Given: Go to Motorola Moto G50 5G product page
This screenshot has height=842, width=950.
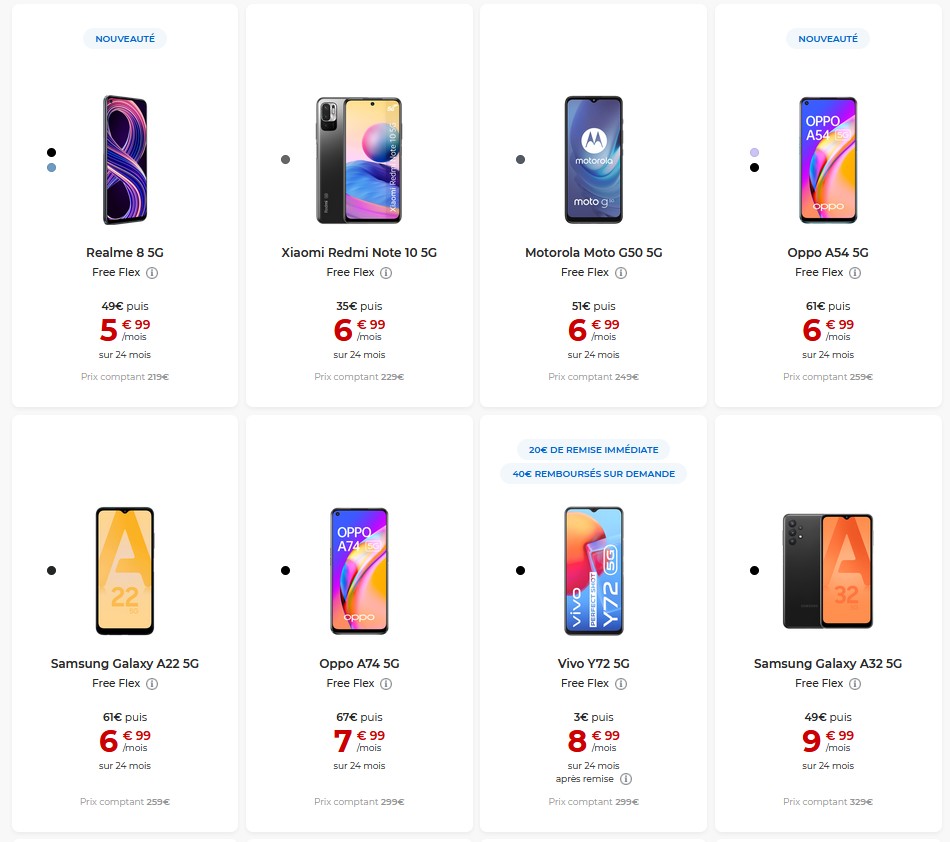Looking at the screenshot, I should [x=593, y=253].
